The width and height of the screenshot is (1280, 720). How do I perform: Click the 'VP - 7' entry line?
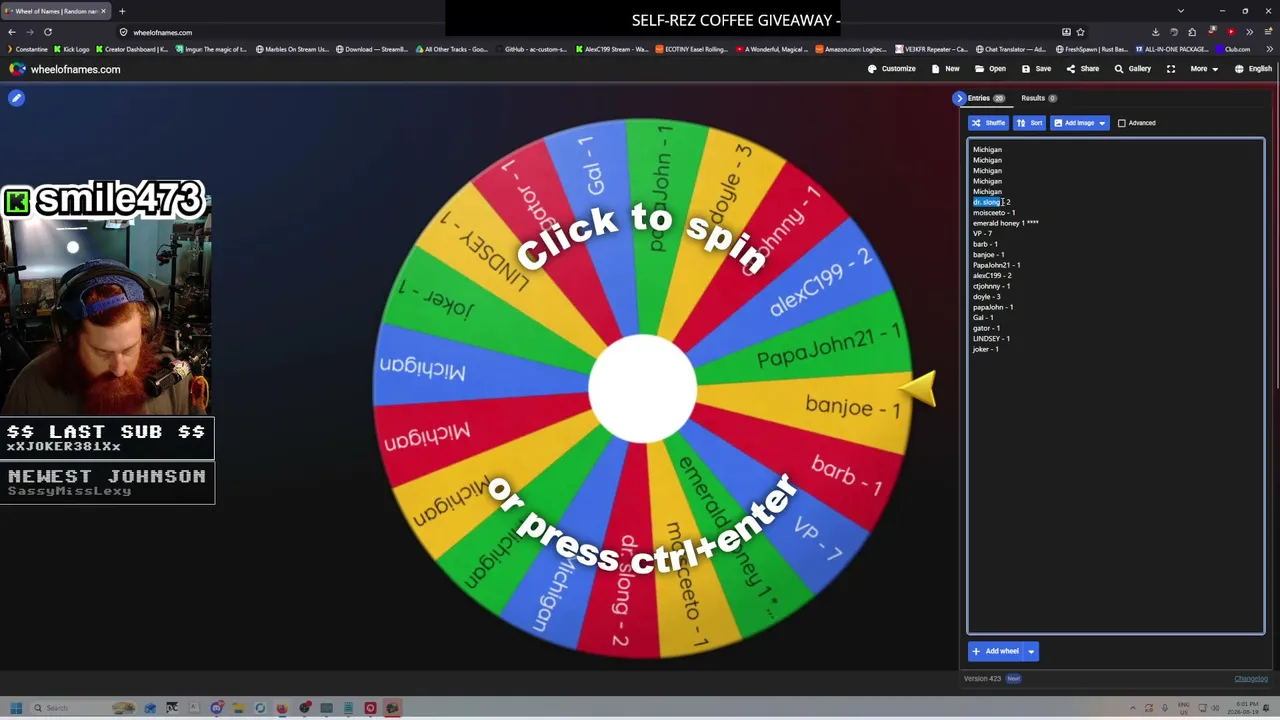(x=982, y=234)
